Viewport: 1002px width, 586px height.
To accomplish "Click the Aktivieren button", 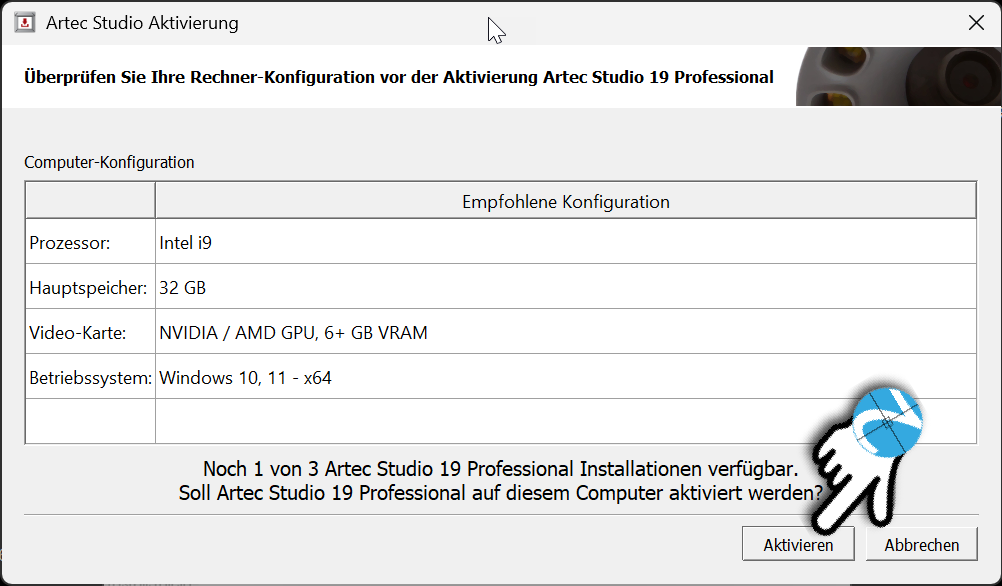I will (x=798, y=544).
